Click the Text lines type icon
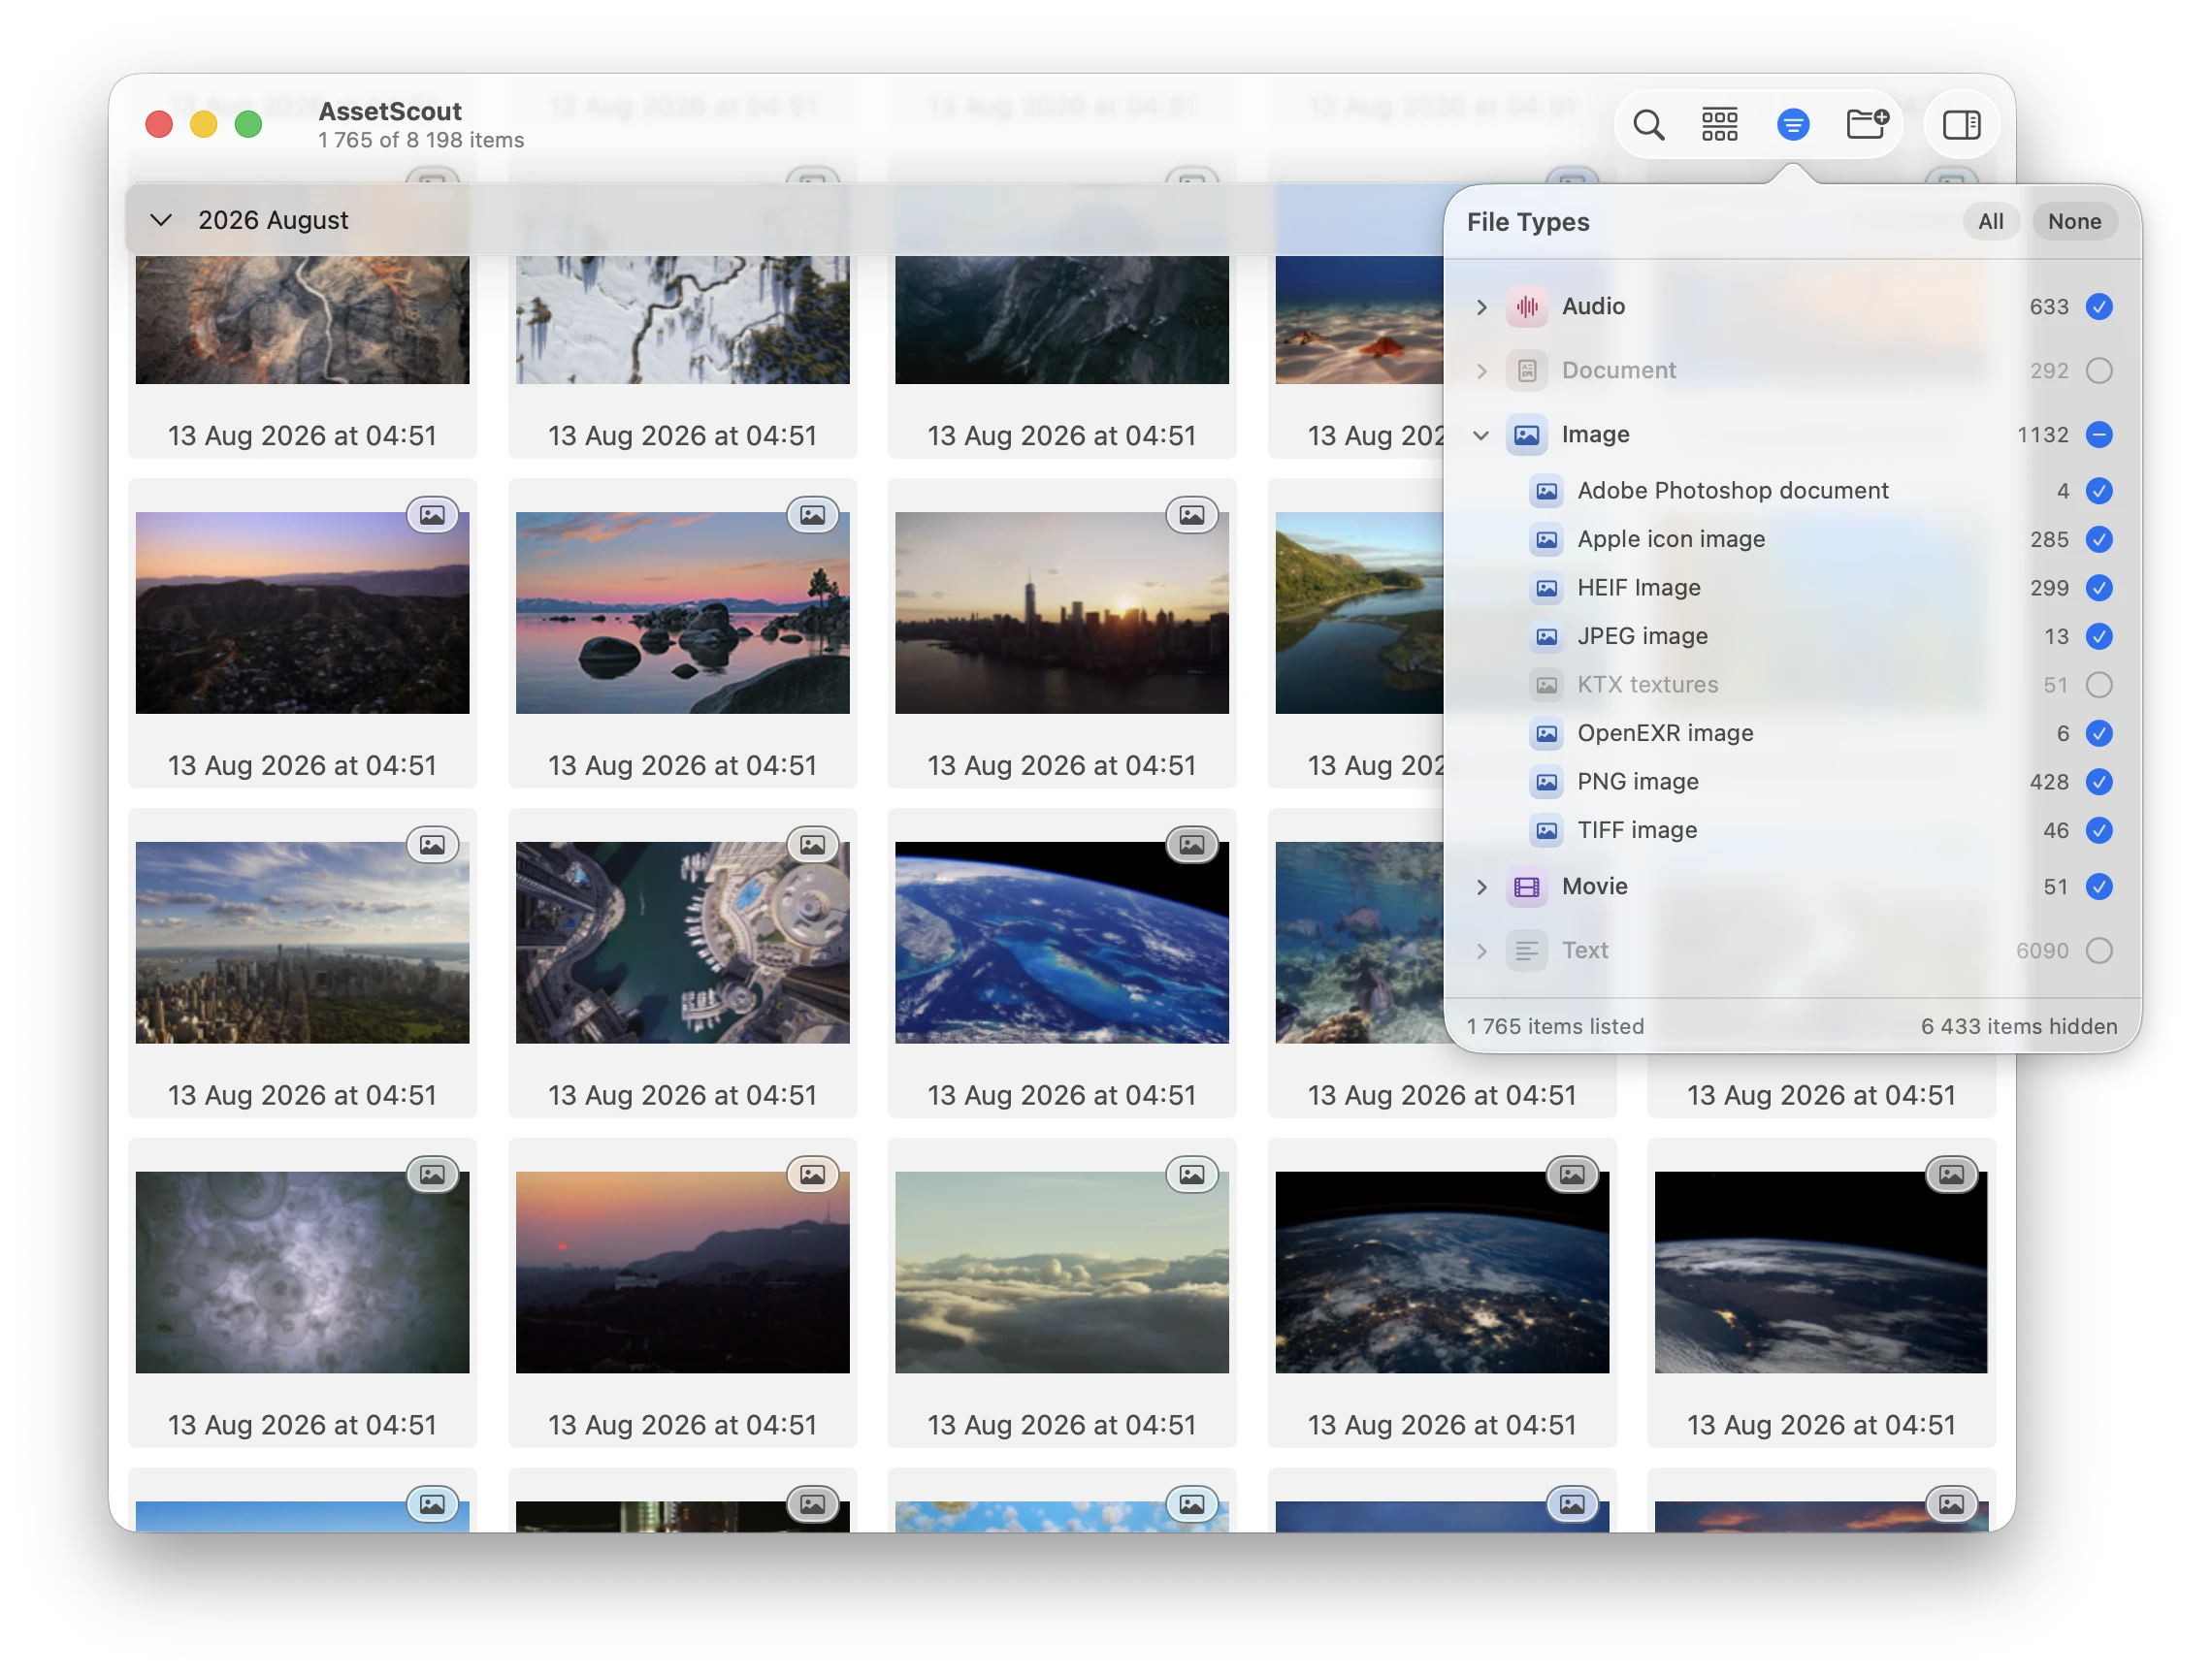Image resolution: width=2212 pixels, height=1676 pixels. coord(1527,951)
